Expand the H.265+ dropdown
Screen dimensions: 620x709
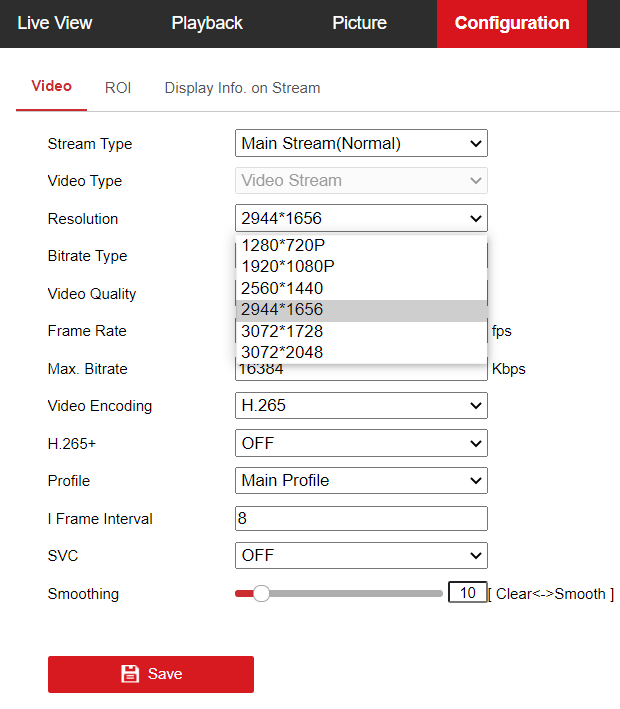point(361,443)
